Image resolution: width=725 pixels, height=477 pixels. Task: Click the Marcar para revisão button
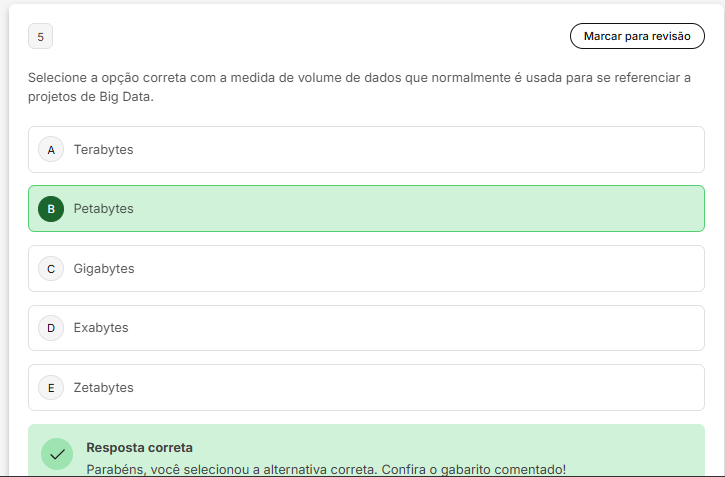(x=637, y=36)
